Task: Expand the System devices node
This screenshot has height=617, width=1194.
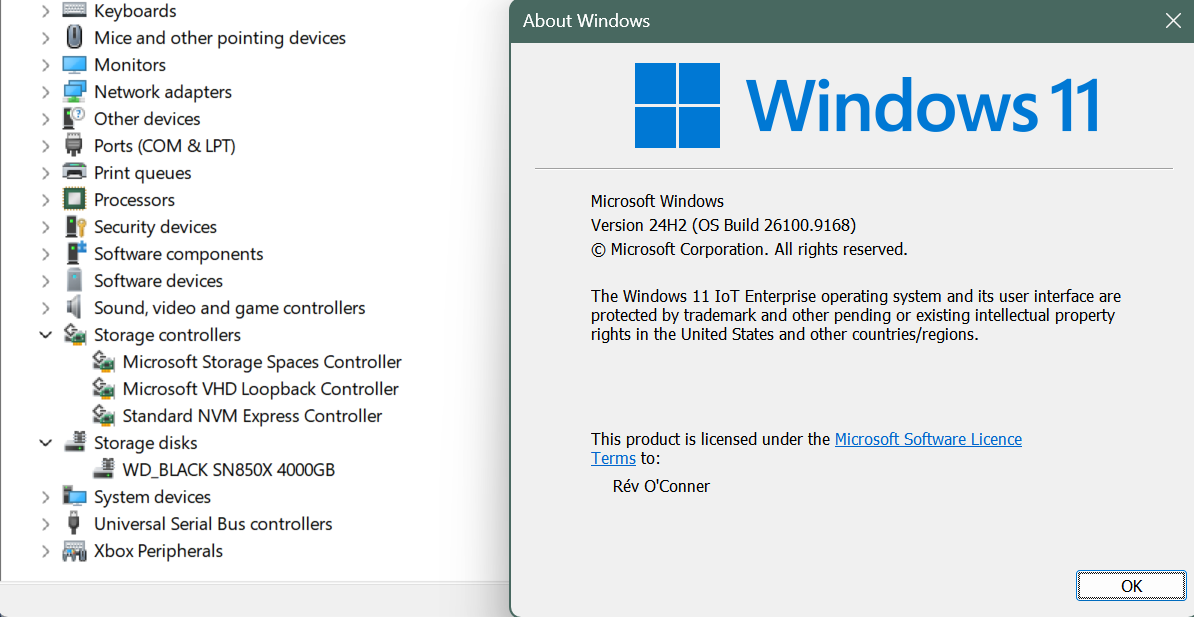Action: tap(46, 497)
